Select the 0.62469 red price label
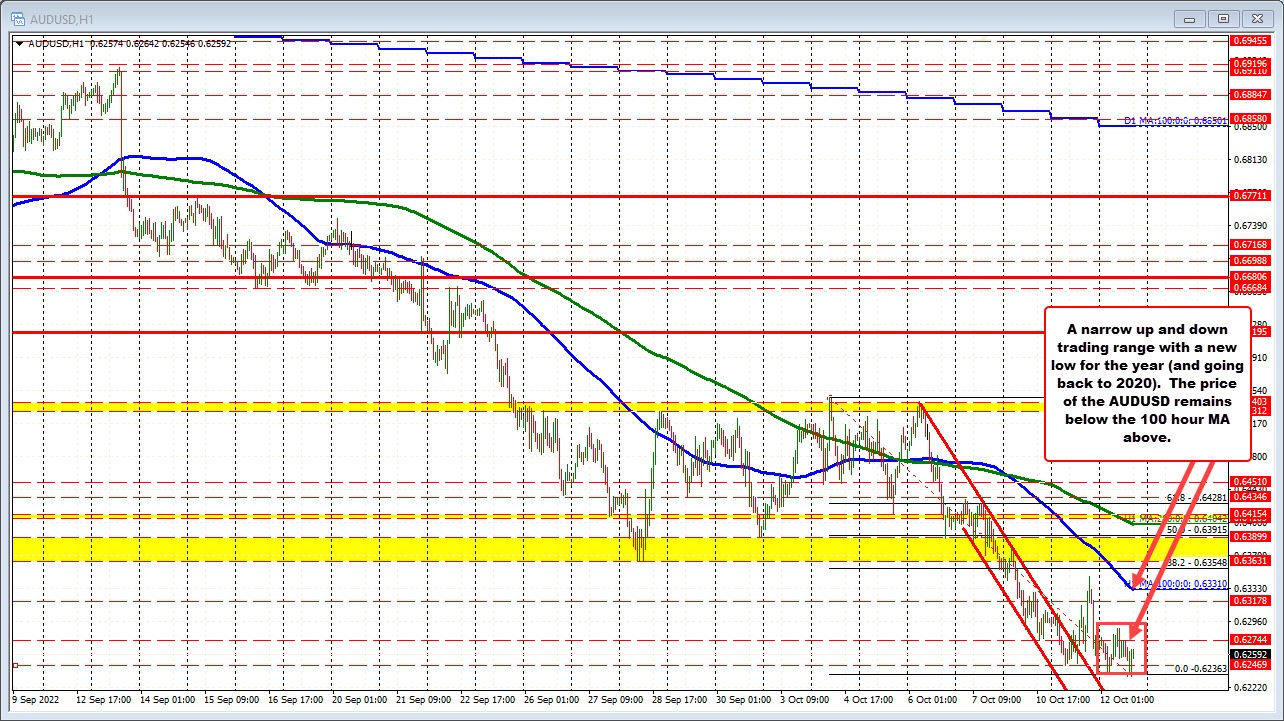This screenshot has height=721, width=1284. click(x=1248, y=665)
